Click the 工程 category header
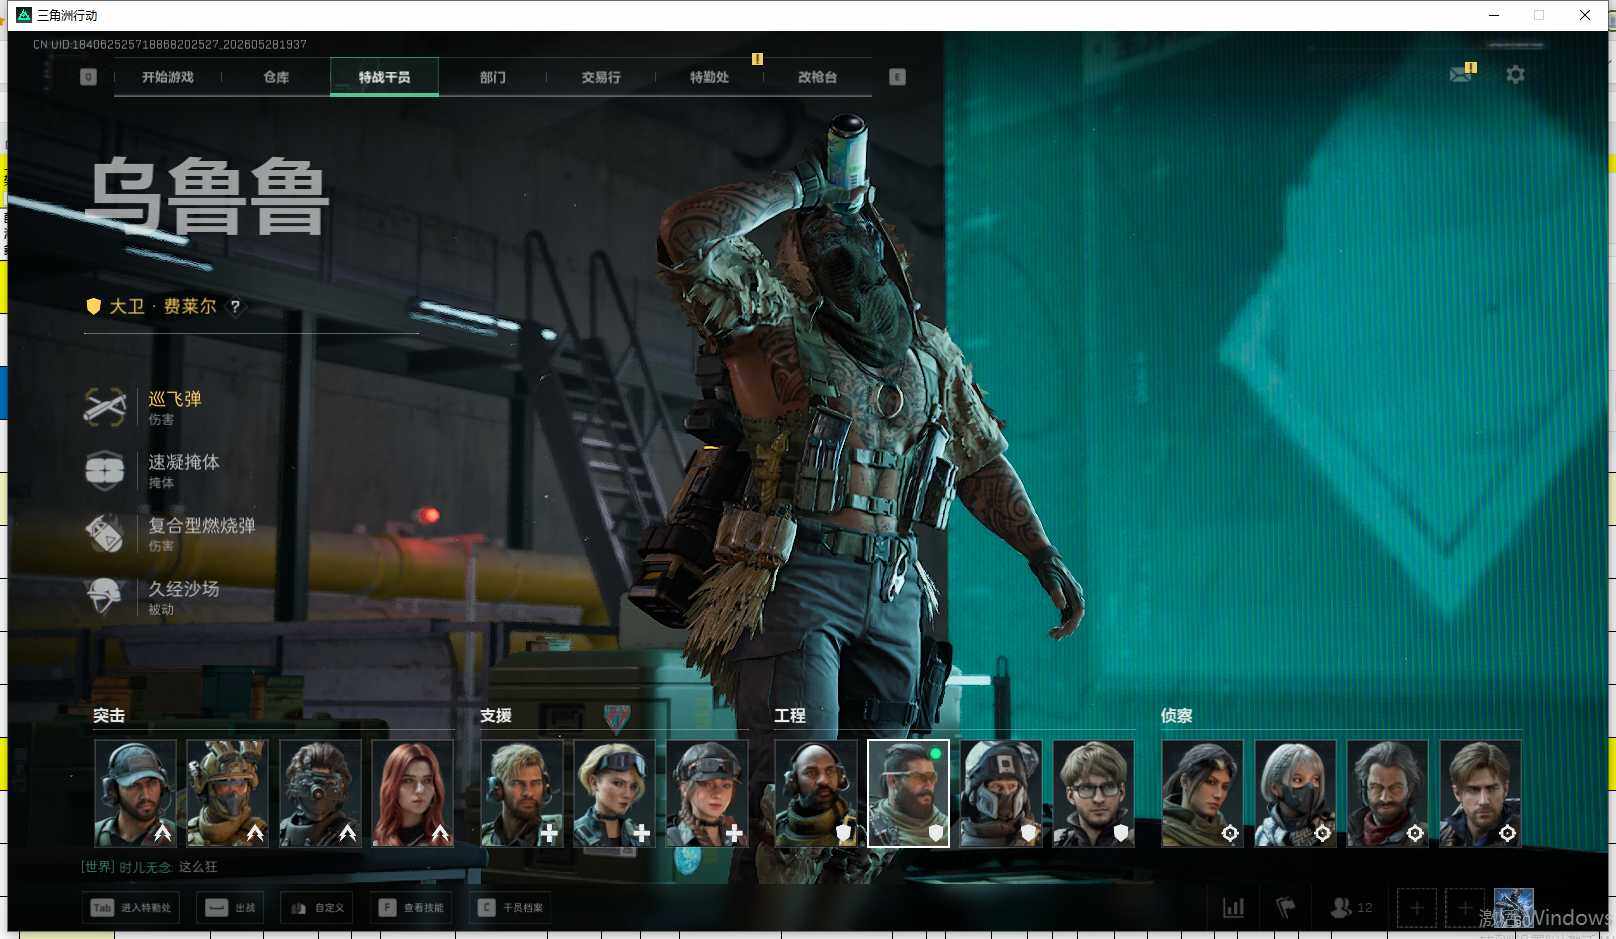The height and width of the screenshot is (939, 1616). coord(790,716)
